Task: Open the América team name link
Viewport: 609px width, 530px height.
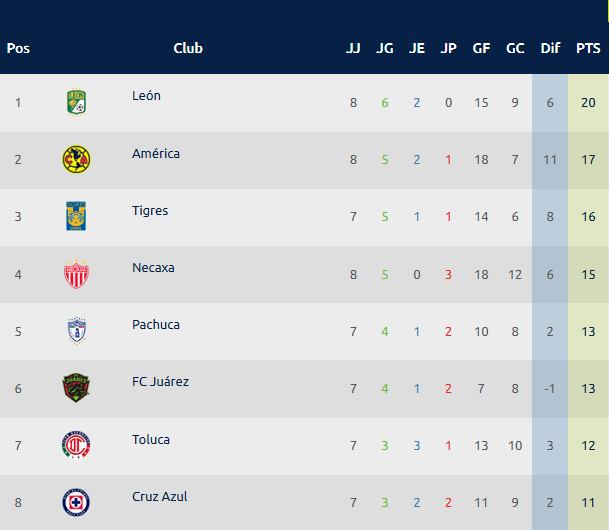Action: click(x=156, y=154)
